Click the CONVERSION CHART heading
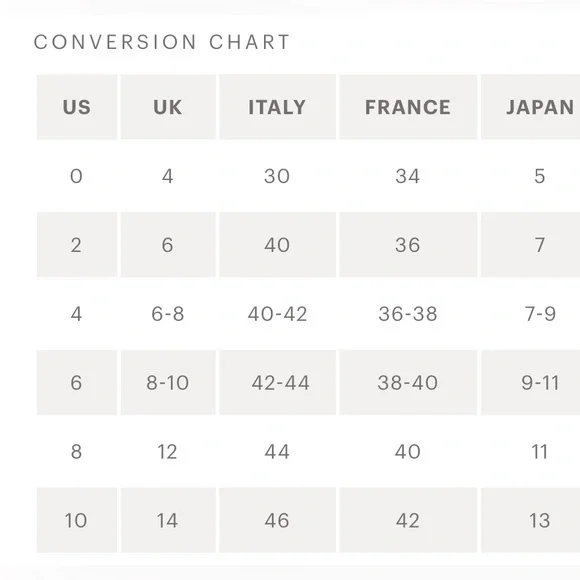The height and width of the screenshot is (580, 580). tap(162, 42)
